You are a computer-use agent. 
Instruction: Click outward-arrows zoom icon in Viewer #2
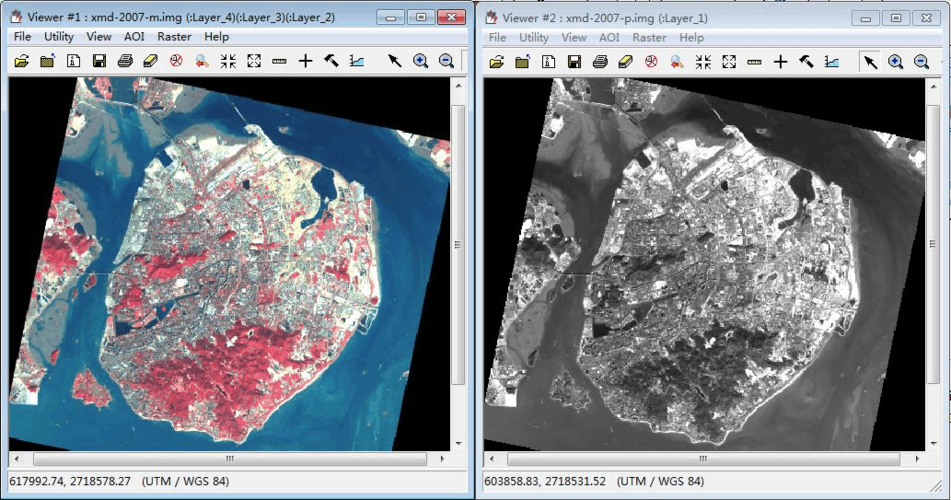[729, 61]
